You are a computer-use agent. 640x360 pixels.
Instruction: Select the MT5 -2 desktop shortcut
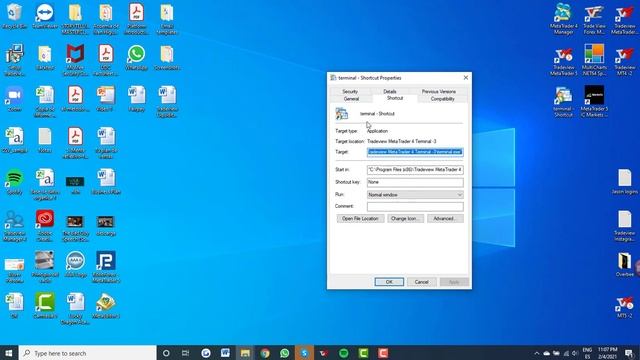click(x=624, y=307)
